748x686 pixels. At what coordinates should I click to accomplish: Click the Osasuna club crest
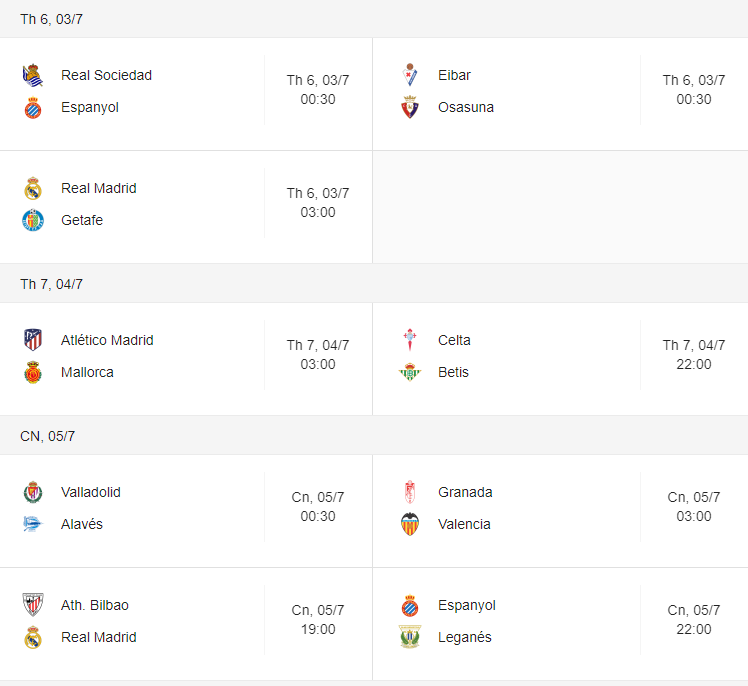(x=410, y=107)
